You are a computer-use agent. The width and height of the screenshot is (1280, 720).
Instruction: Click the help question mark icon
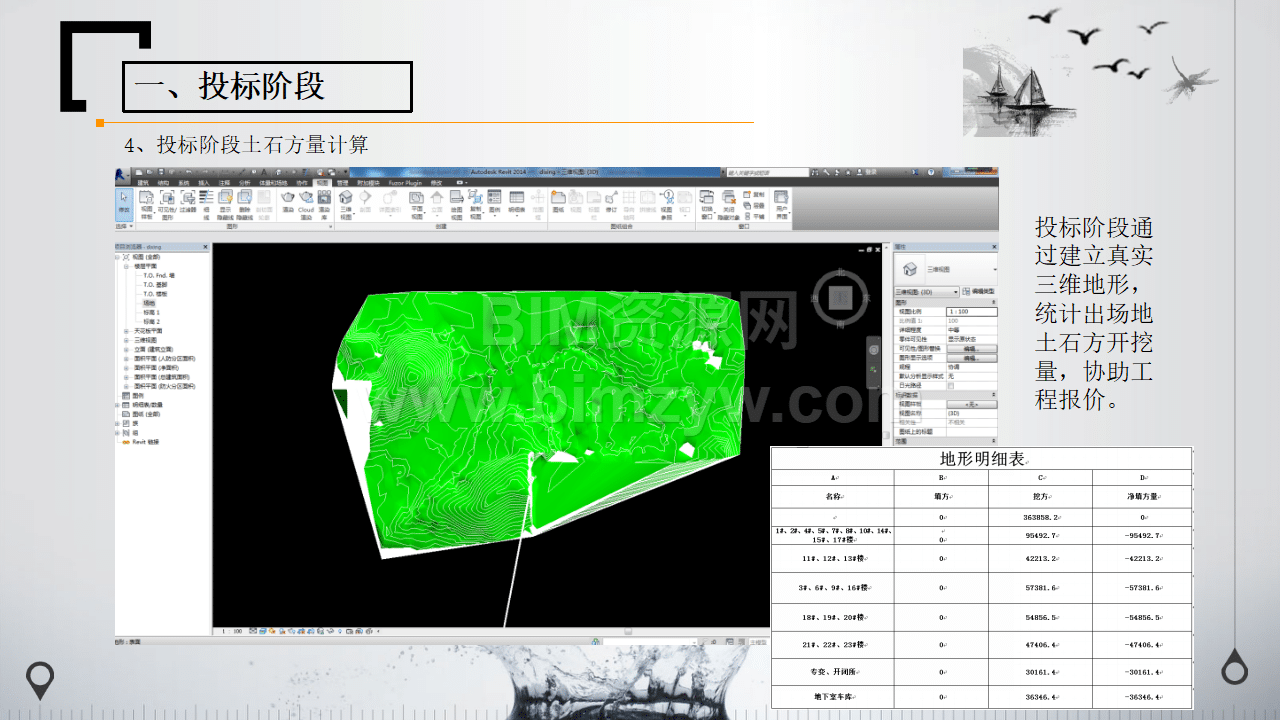931,172
